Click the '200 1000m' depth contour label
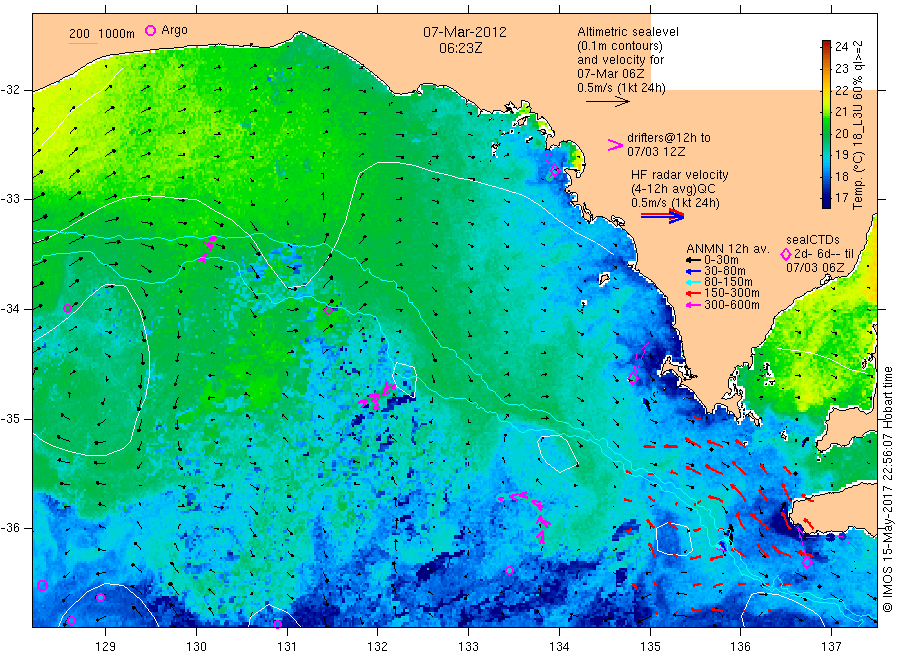Viewport: 900px width, 660px height. point(102,34)
